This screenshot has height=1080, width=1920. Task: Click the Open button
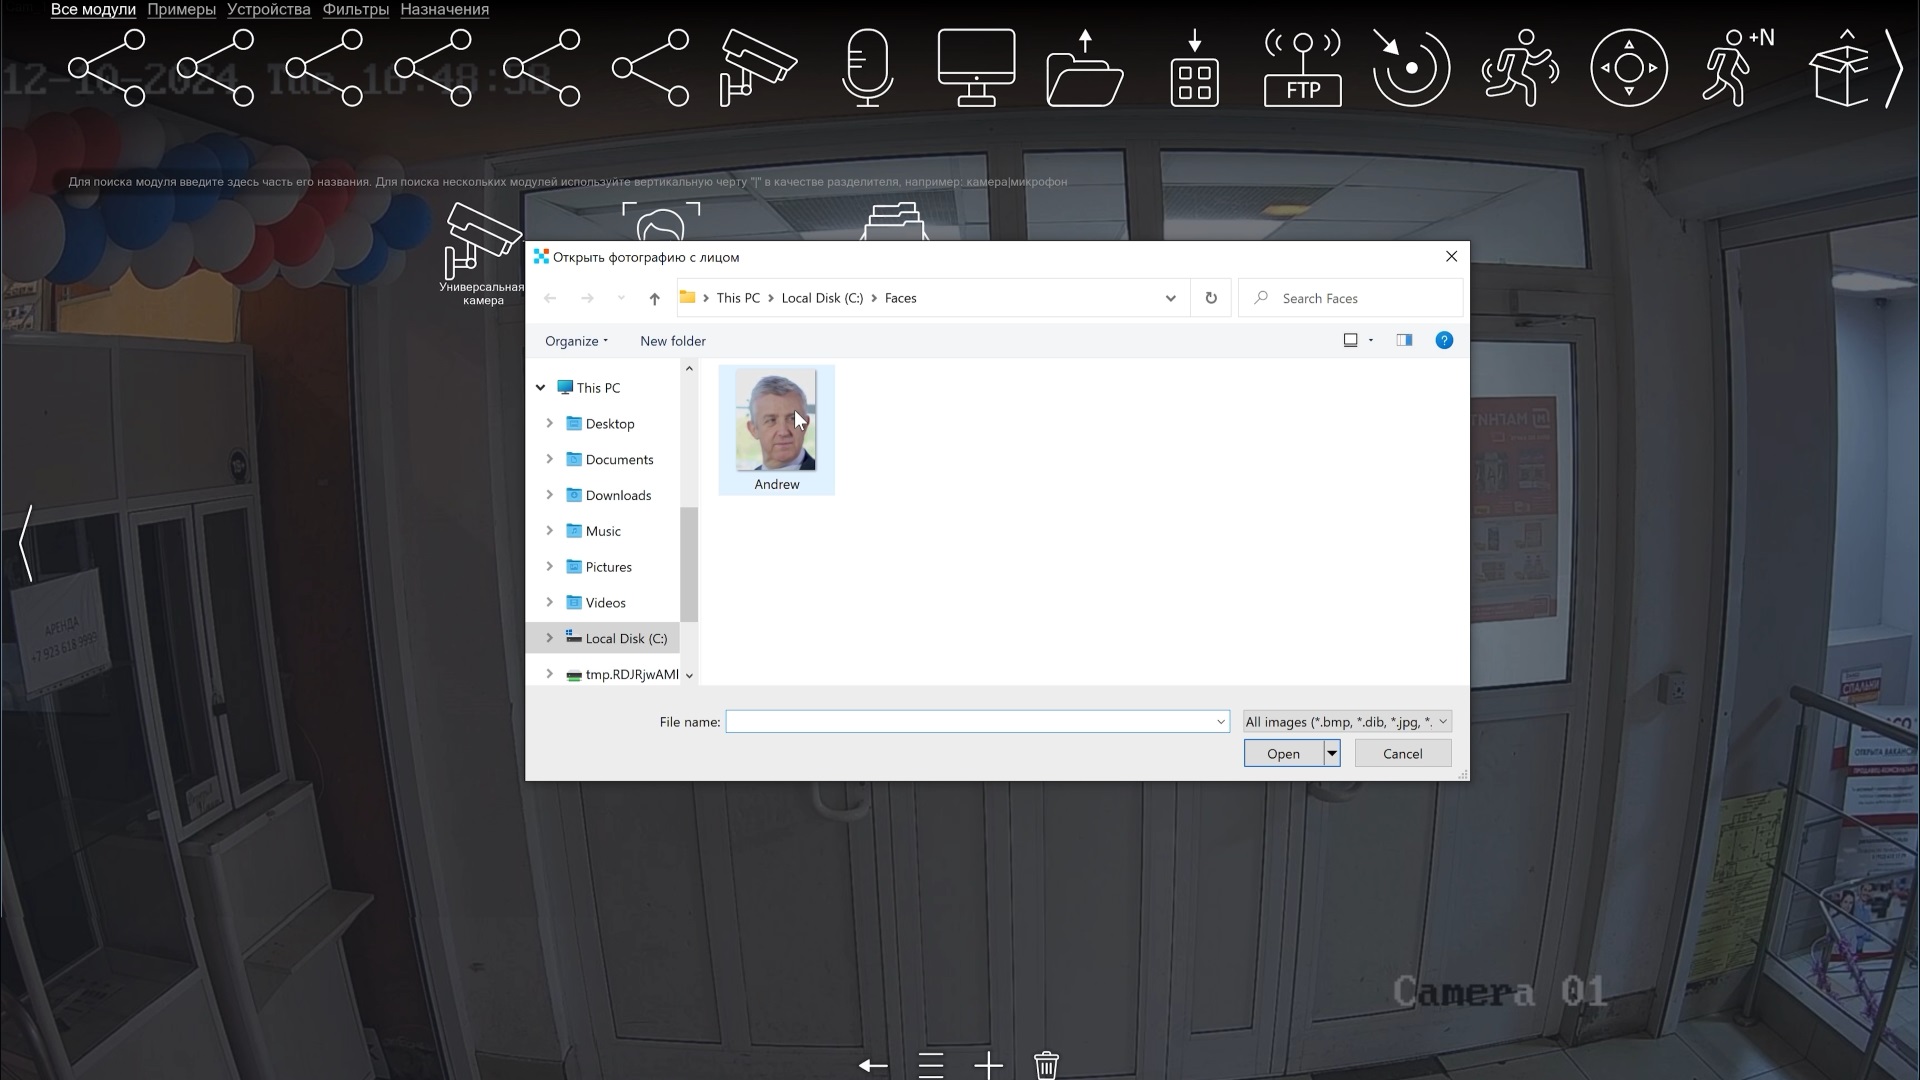click(1284, 754)
